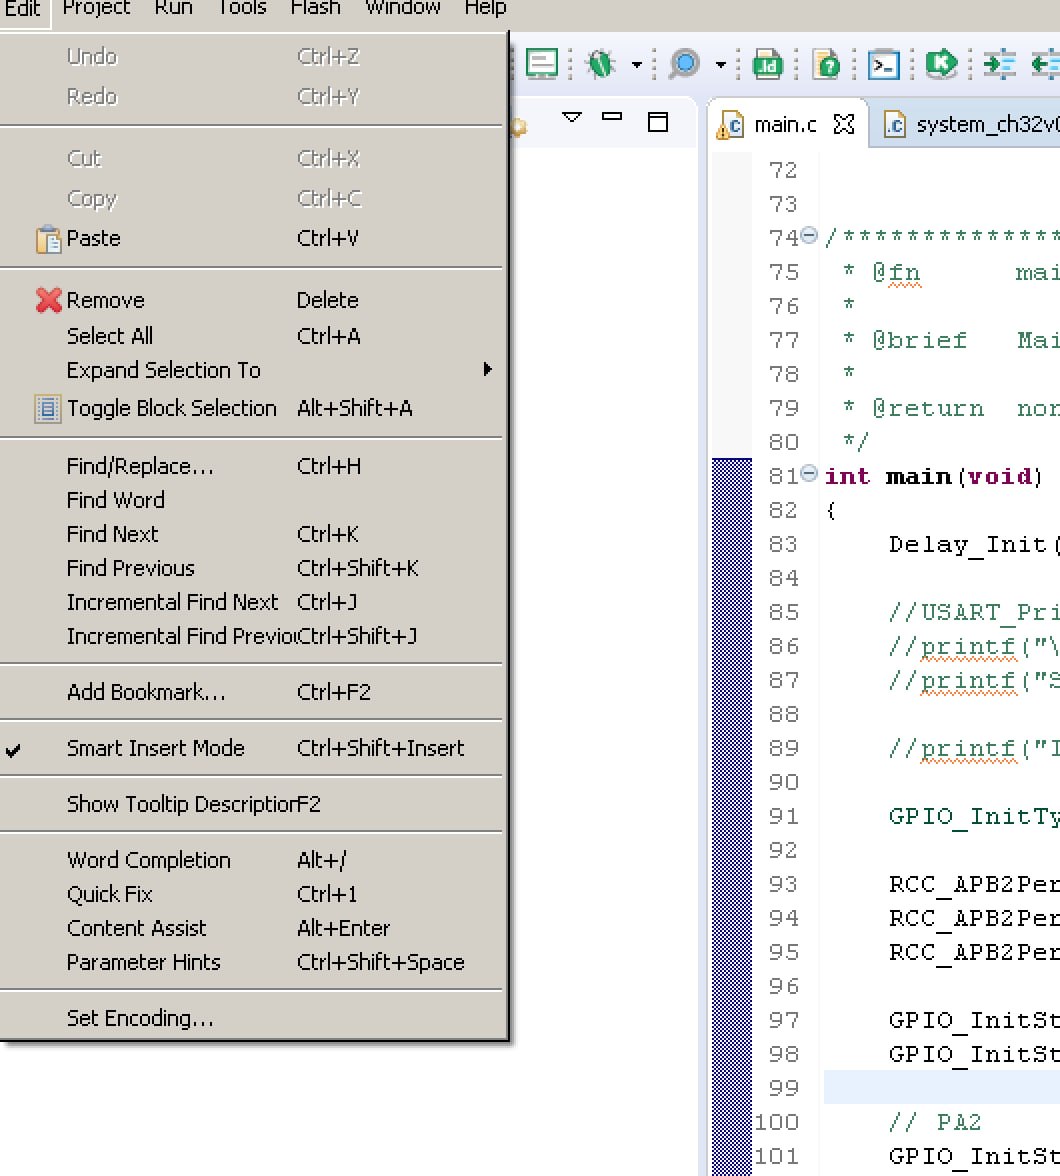Close the open Edit menu via its title
Viewport: 1060px width, 1176px height.
click(x=23, y=8)
